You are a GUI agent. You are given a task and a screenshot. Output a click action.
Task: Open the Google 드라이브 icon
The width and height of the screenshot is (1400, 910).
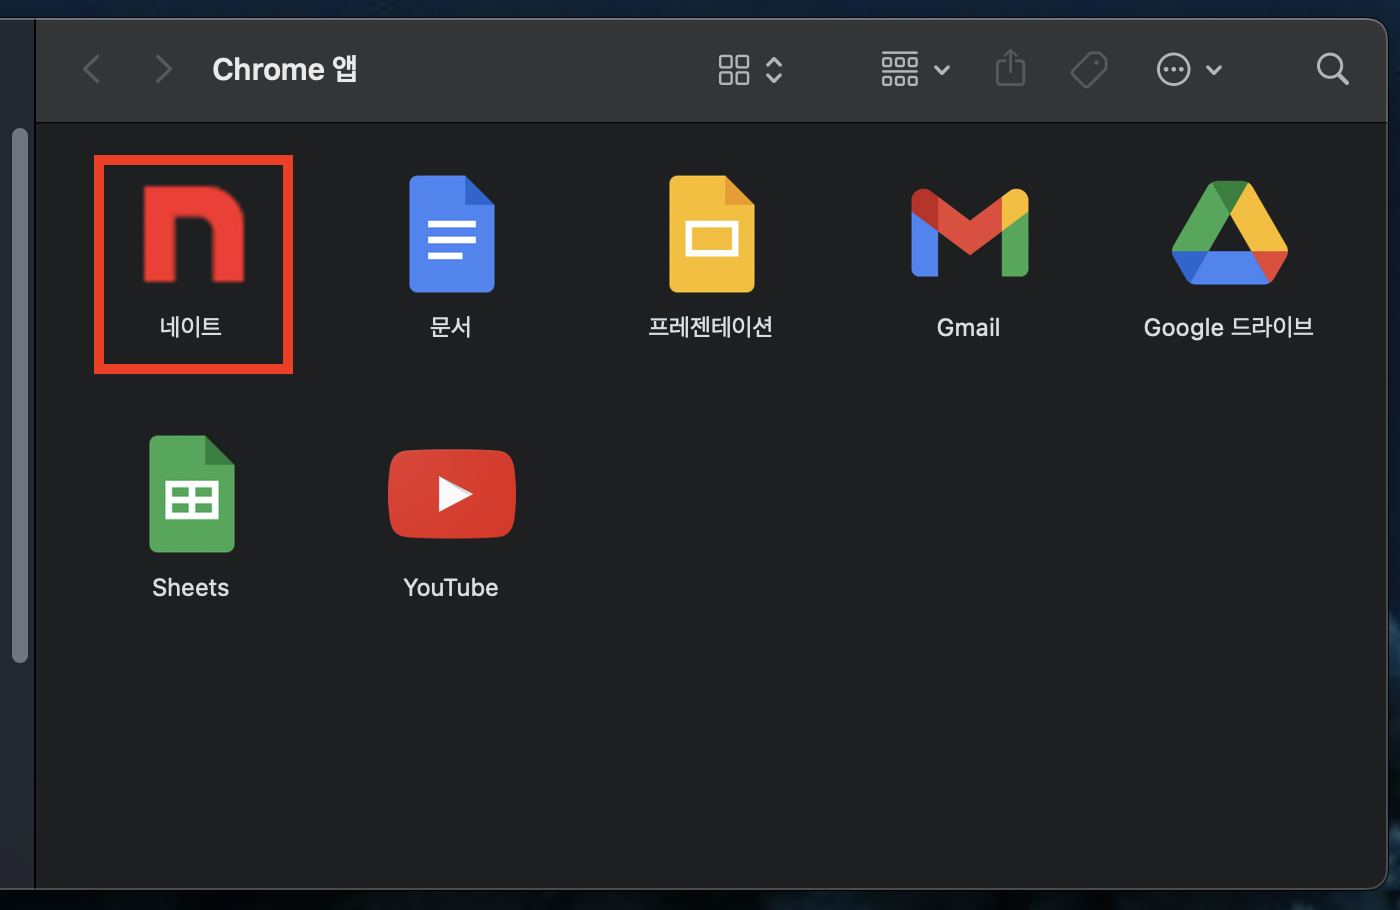coord(1229,233)
